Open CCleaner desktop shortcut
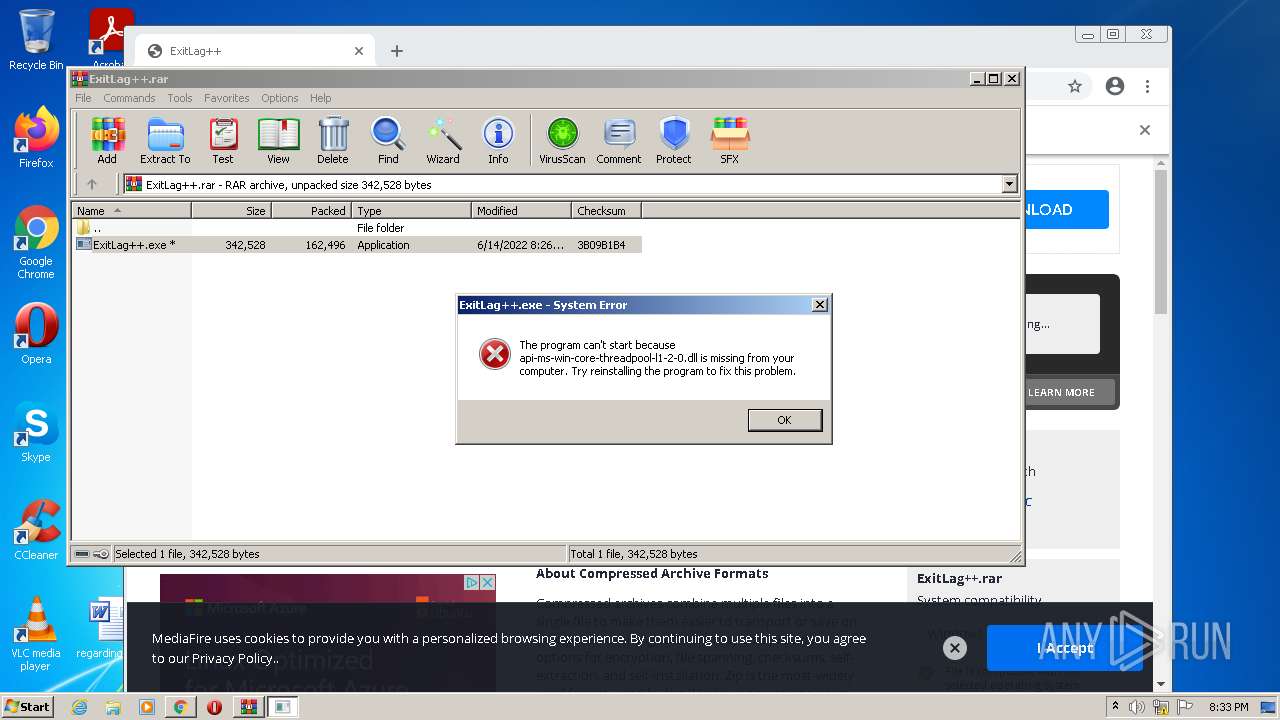Screen dimensions: 1280x720 tap(36, 530)
